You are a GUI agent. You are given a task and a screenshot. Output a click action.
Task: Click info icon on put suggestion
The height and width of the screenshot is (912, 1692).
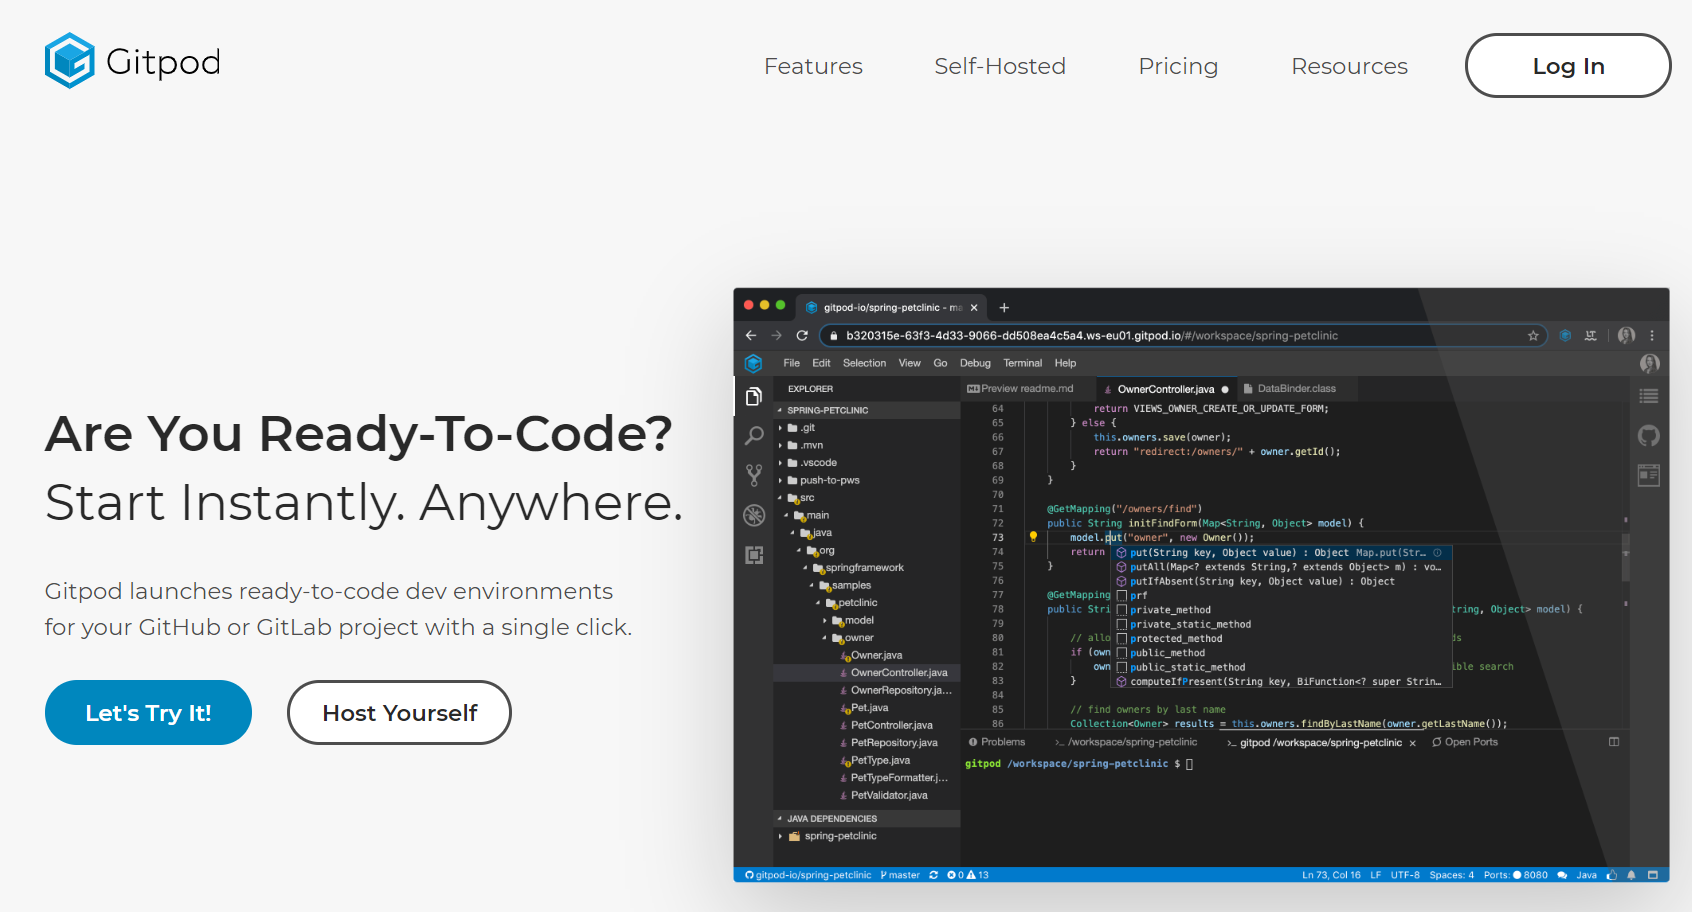pos(1437,552)
